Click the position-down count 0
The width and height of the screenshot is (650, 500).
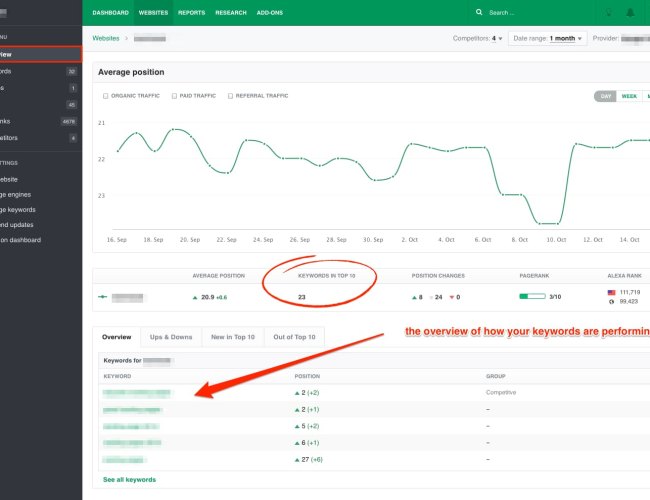[458, 297]
